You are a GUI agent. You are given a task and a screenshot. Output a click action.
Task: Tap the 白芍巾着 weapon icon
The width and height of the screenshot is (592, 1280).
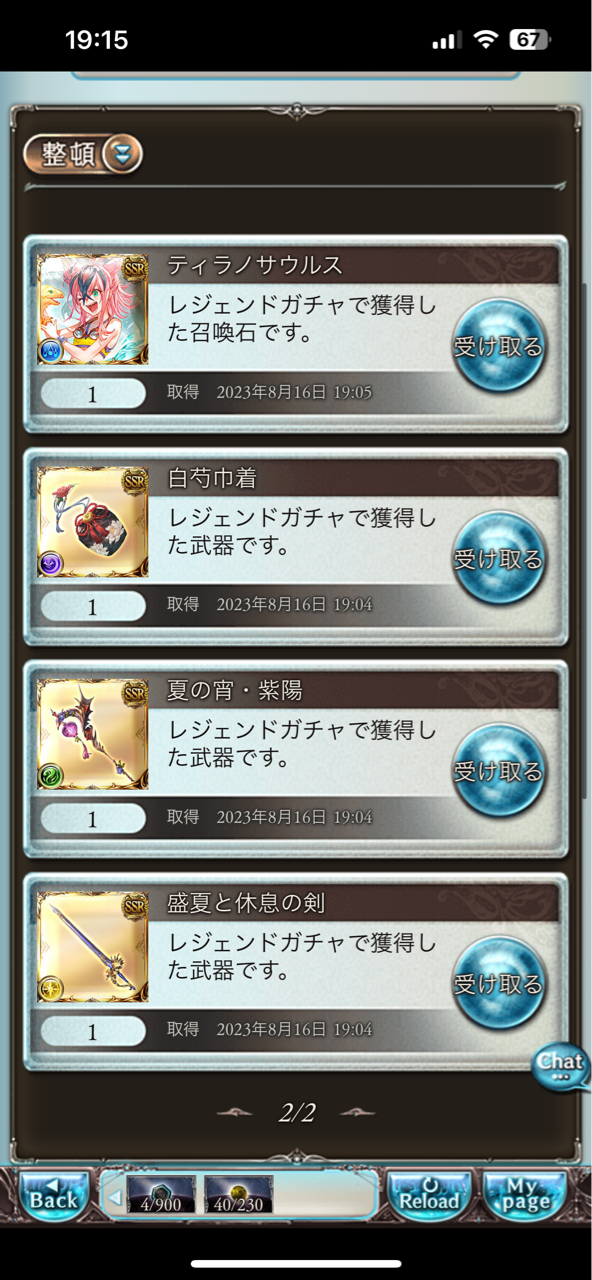tap(93, 521)
